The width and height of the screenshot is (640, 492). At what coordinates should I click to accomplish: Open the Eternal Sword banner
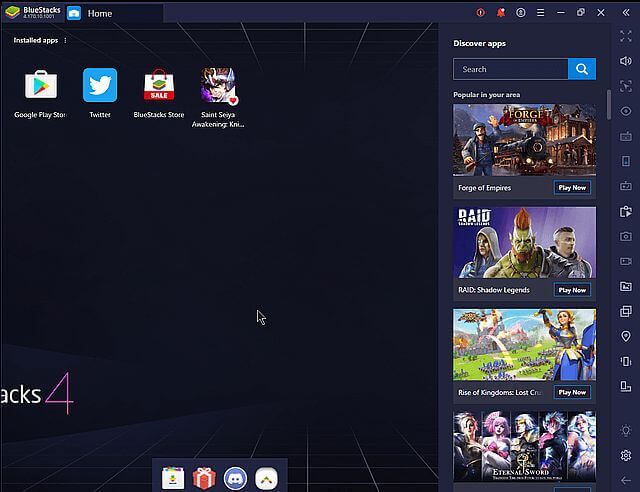[524, 447]
